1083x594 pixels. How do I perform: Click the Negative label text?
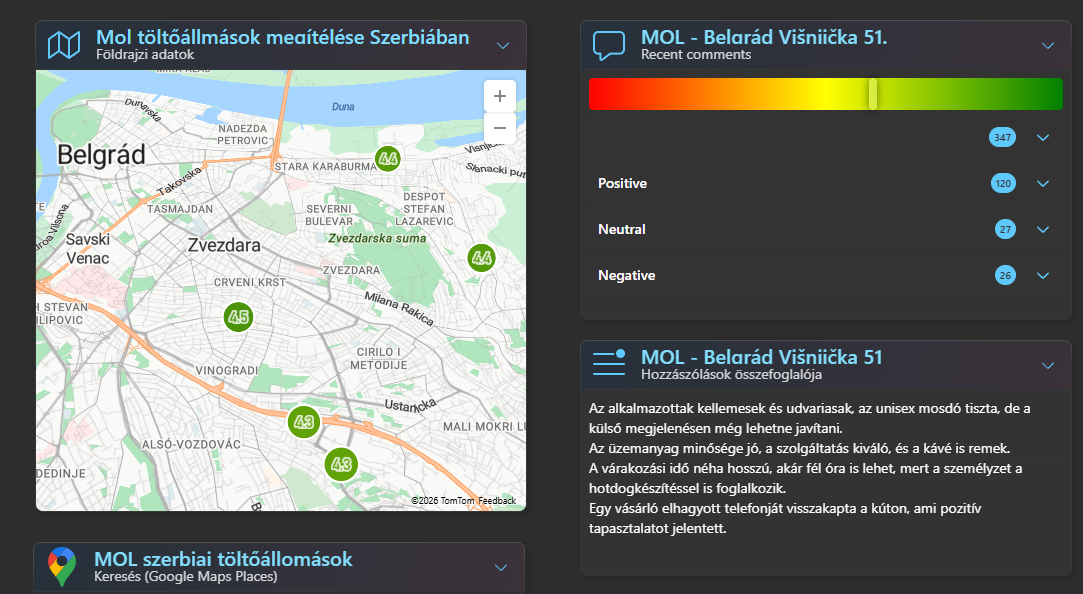[626, 275]
